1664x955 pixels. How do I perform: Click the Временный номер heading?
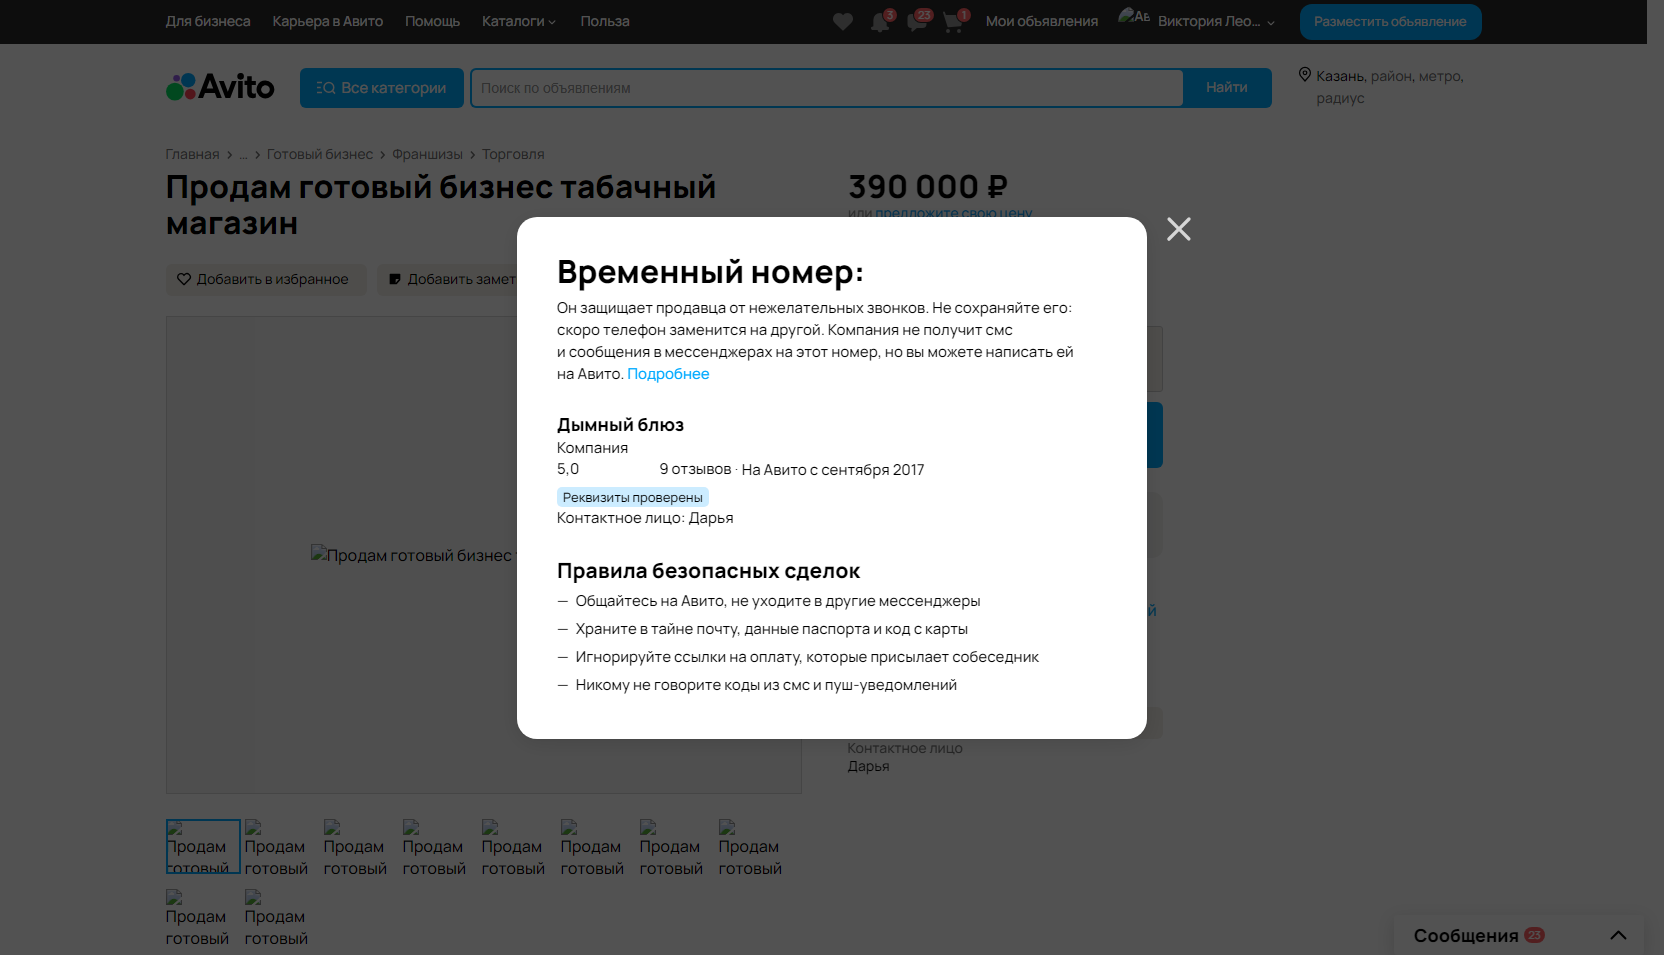click(710, 272)
